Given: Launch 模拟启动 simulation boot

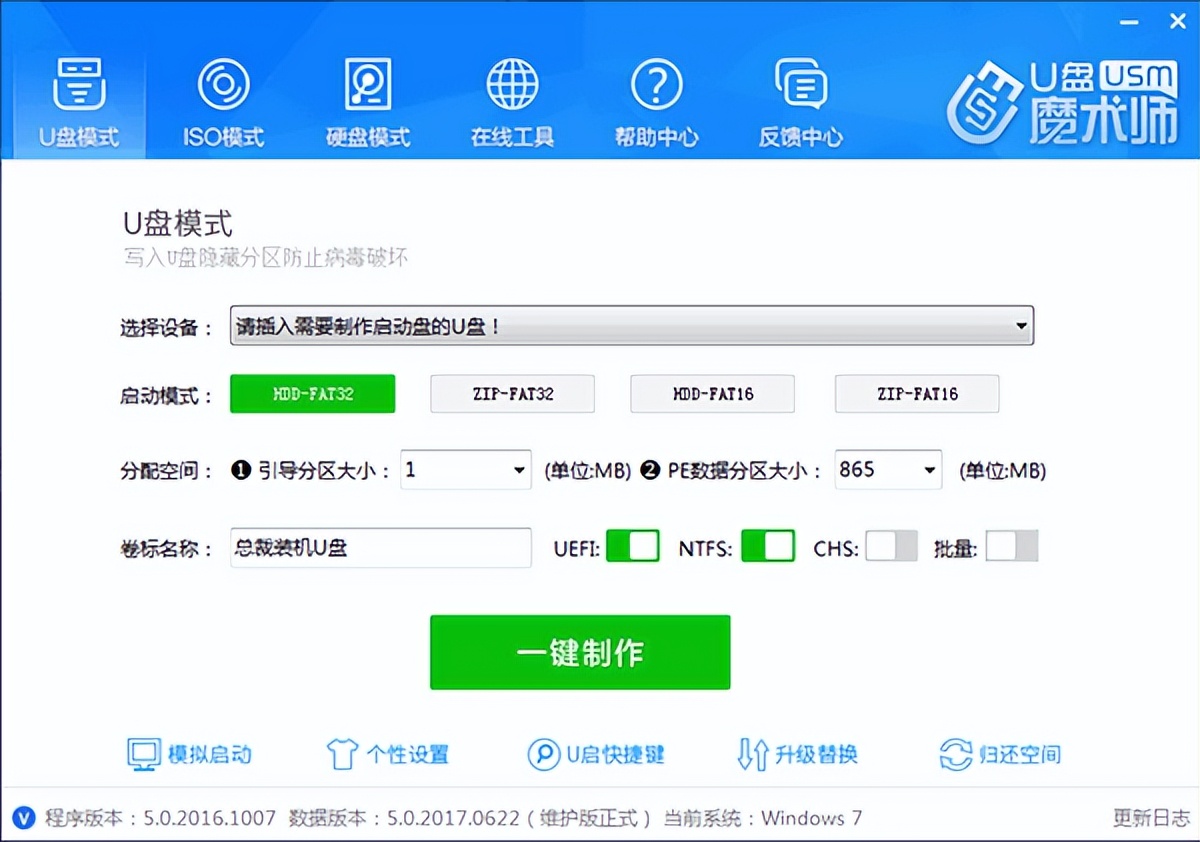Looking at the screenshot, I should (x=189, y=755).
